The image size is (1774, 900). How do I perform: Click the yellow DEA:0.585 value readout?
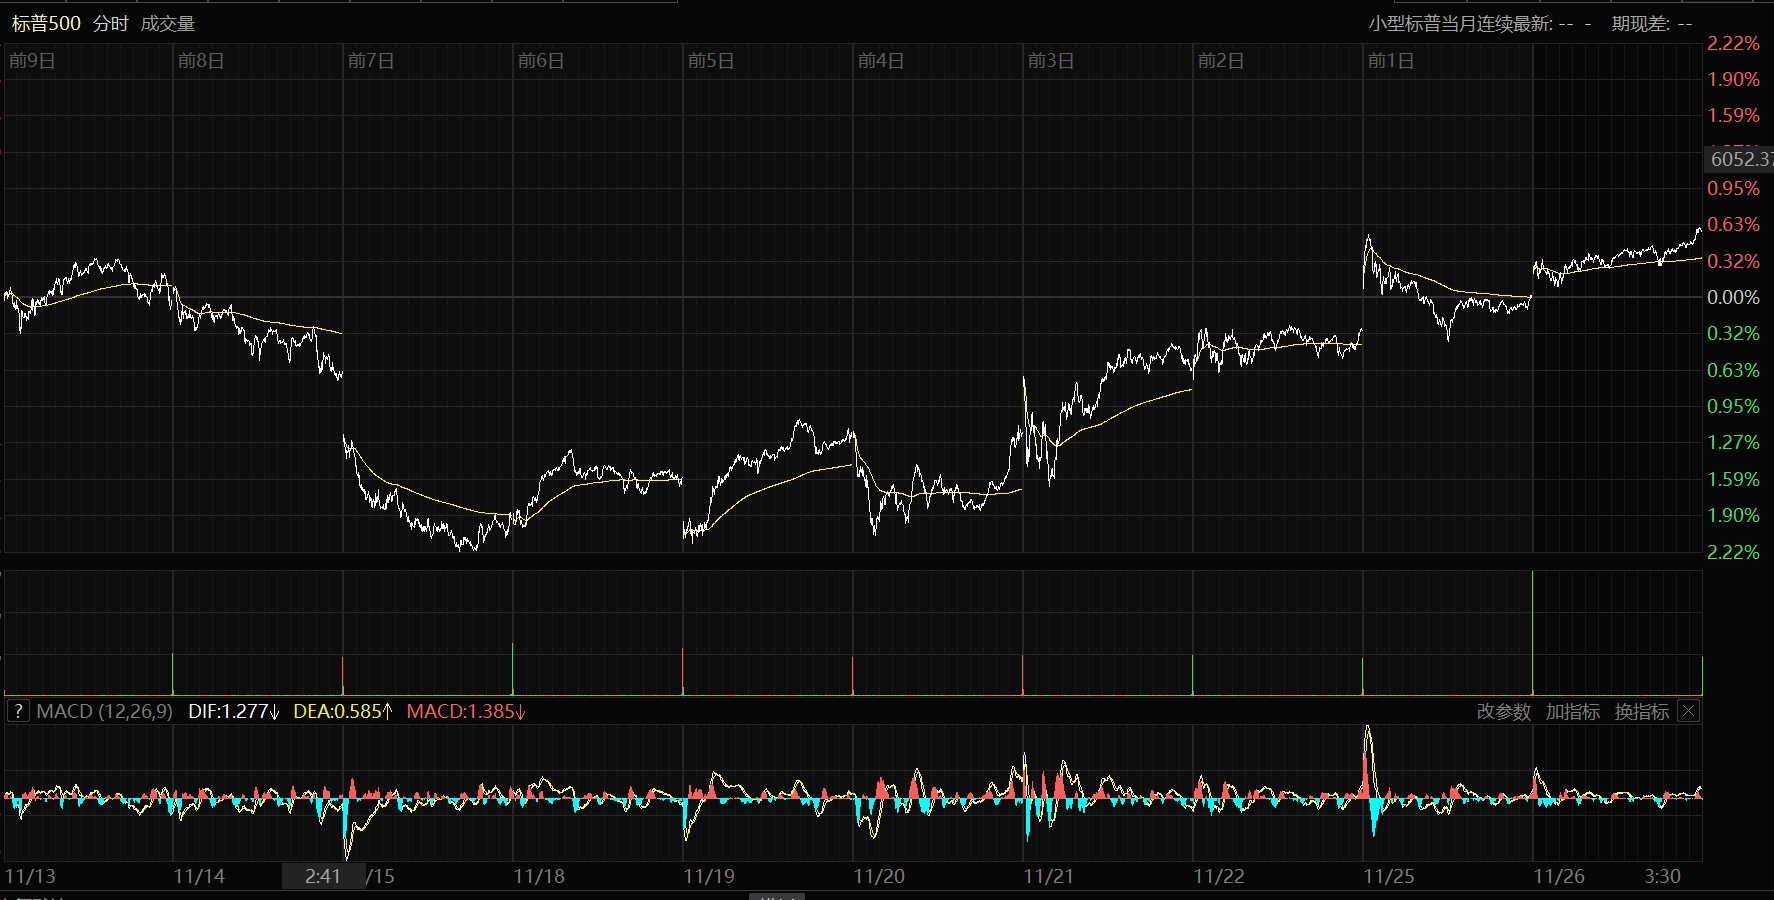[342, 711]
